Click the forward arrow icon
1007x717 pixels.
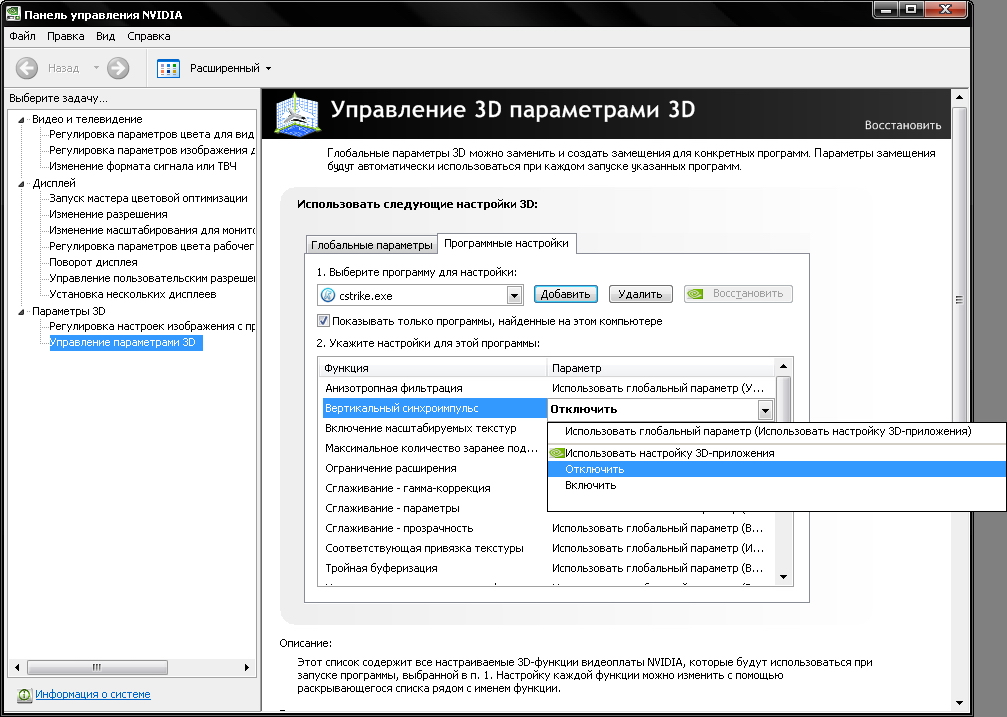tap(118, 68)
